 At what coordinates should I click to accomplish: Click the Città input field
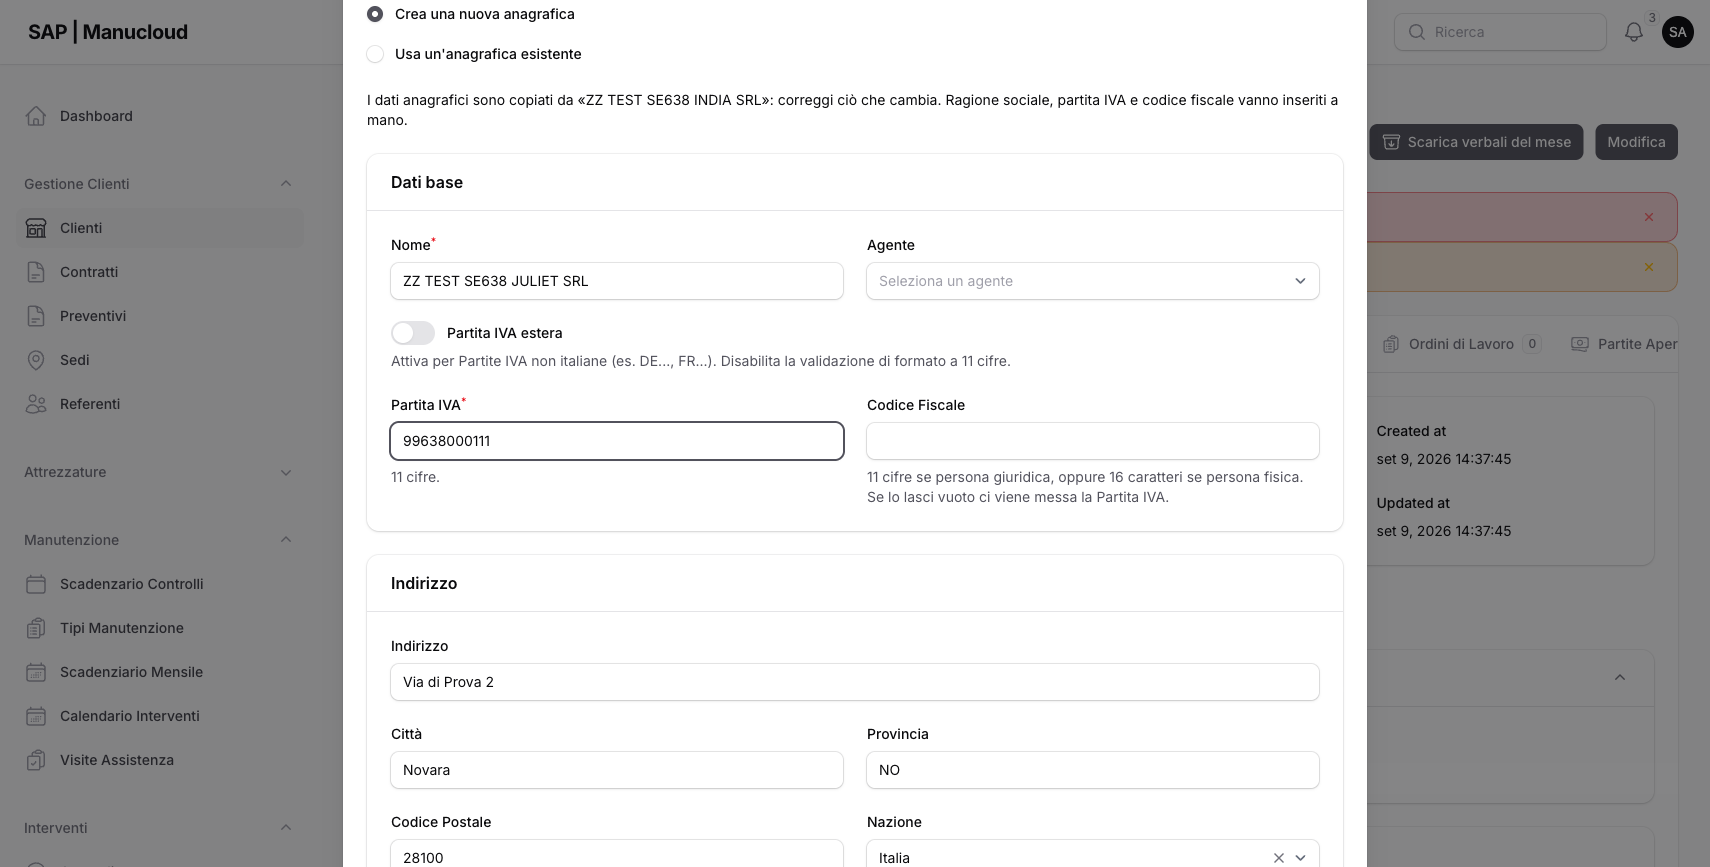pos(617,770)
